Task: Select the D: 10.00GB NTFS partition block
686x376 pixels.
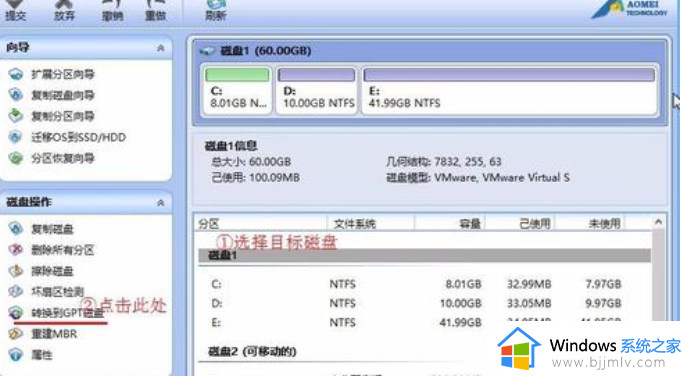Action: pos(317,90)
